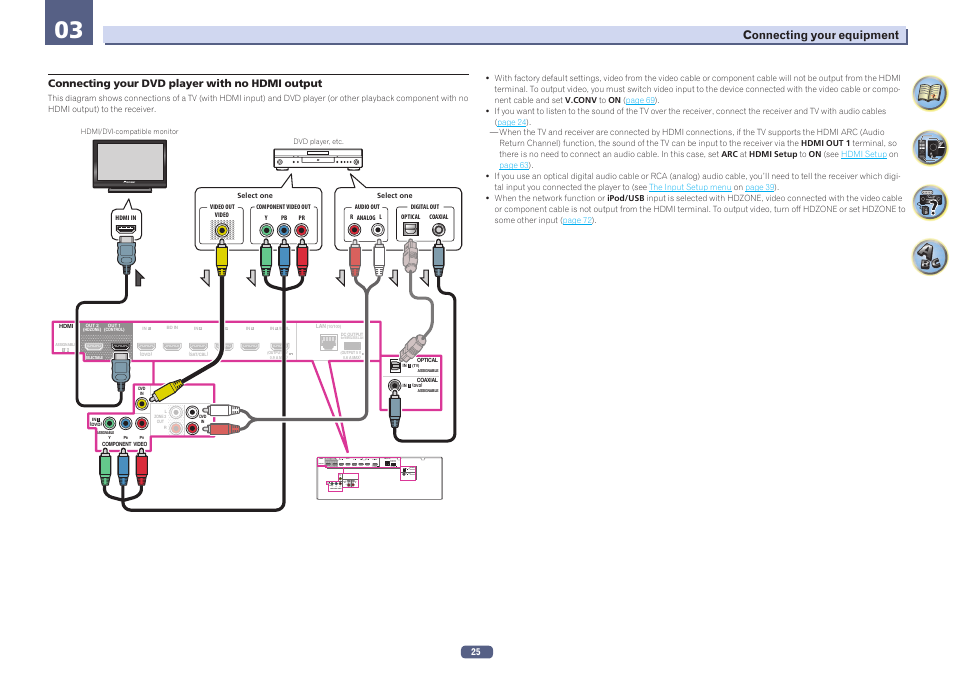This screenshot has width=954, height=675.
Task: Click the DIGITAL OUT label
Action: (424, 207)
